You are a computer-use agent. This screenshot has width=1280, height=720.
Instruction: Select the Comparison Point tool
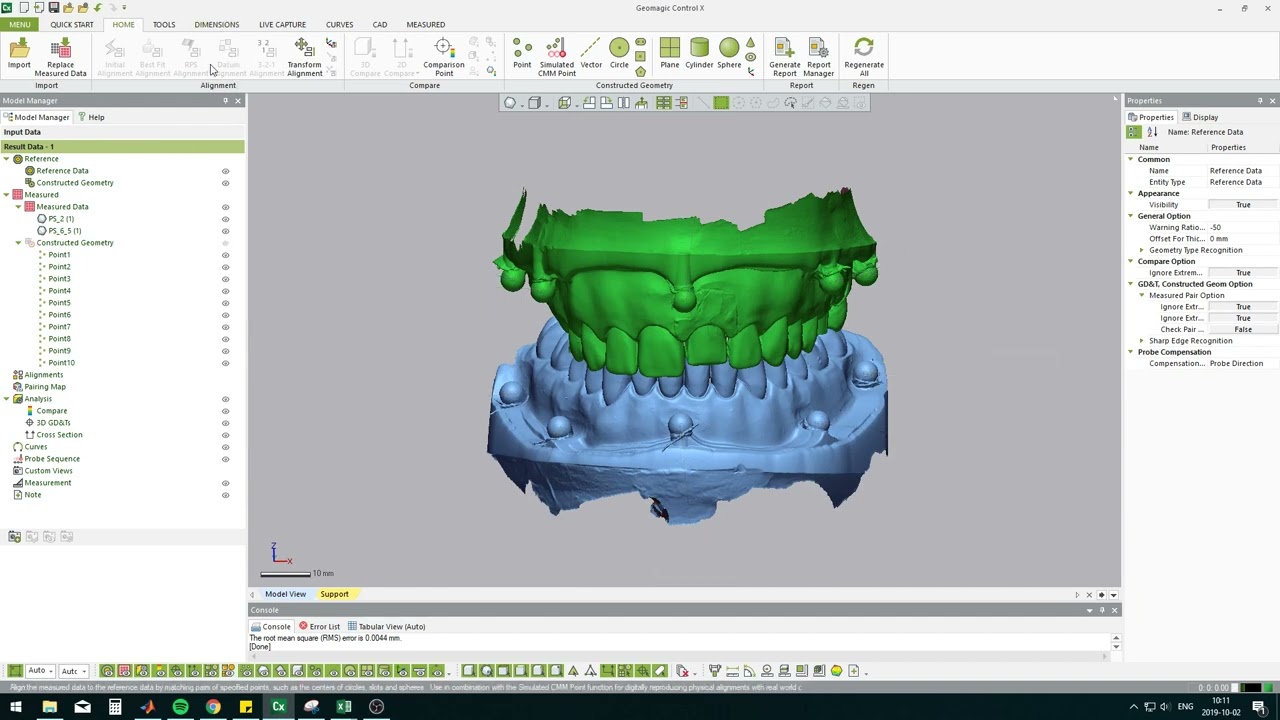(x=443, y=57)
